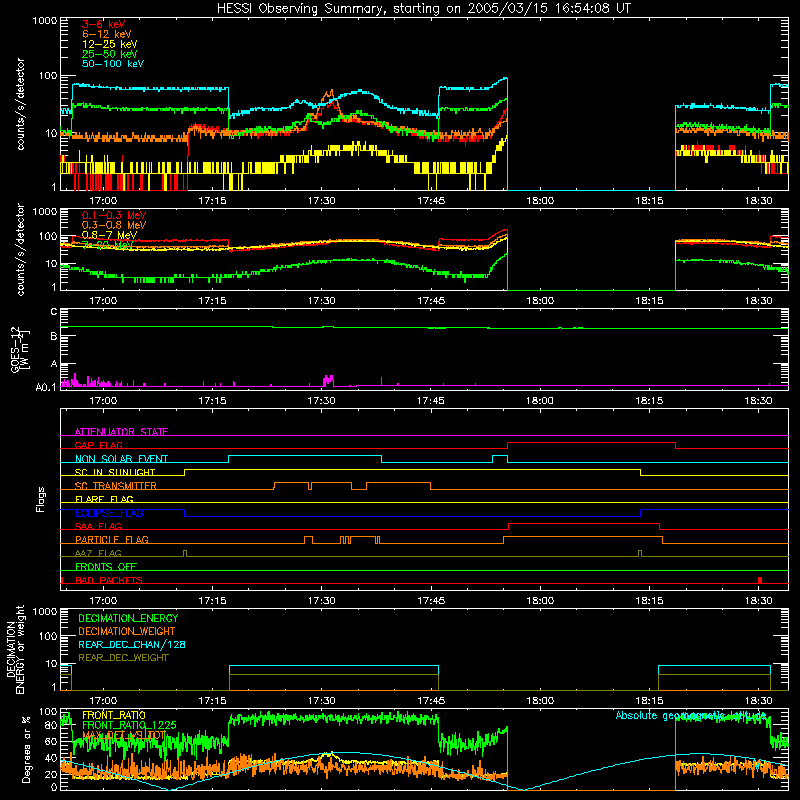Click the 17:00 tick label under the top keV panel
This screenshot has height=800, width=800.
(x=103, y=201)
